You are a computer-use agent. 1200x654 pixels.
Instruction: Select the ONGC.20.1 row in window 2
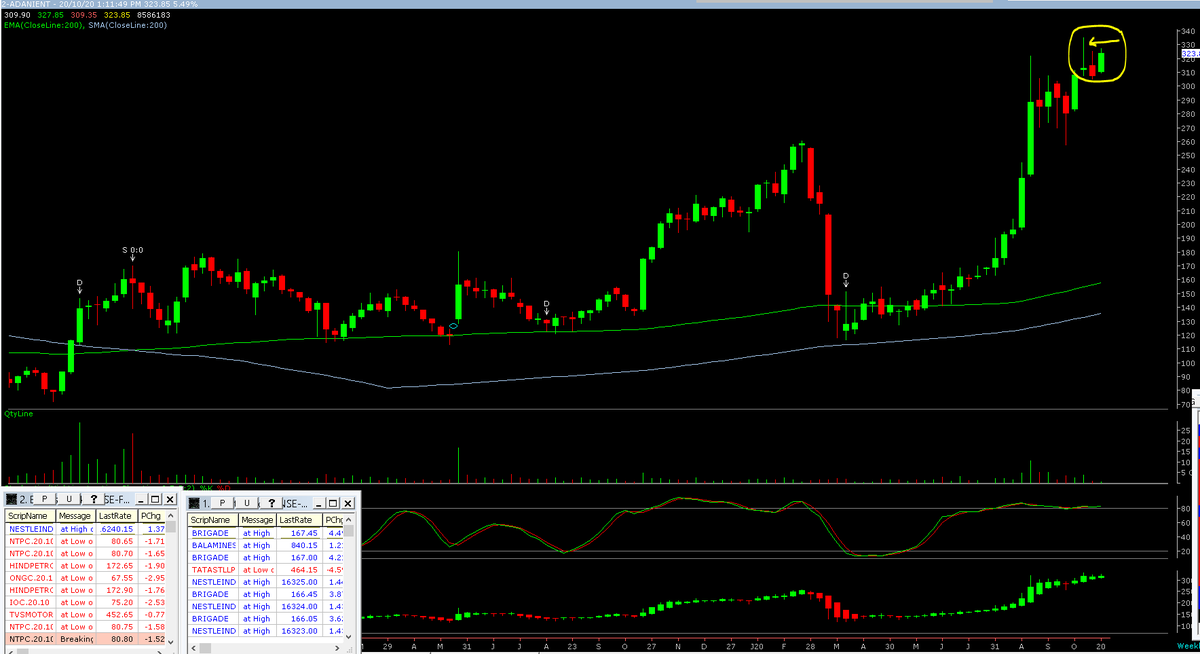point(85,578)
